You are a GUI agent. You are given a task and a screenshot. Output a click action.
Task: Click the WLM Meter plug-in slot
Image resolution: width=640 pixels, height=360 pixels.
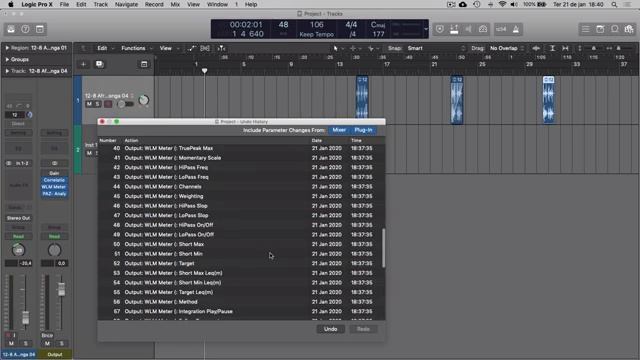pos(54,187)
